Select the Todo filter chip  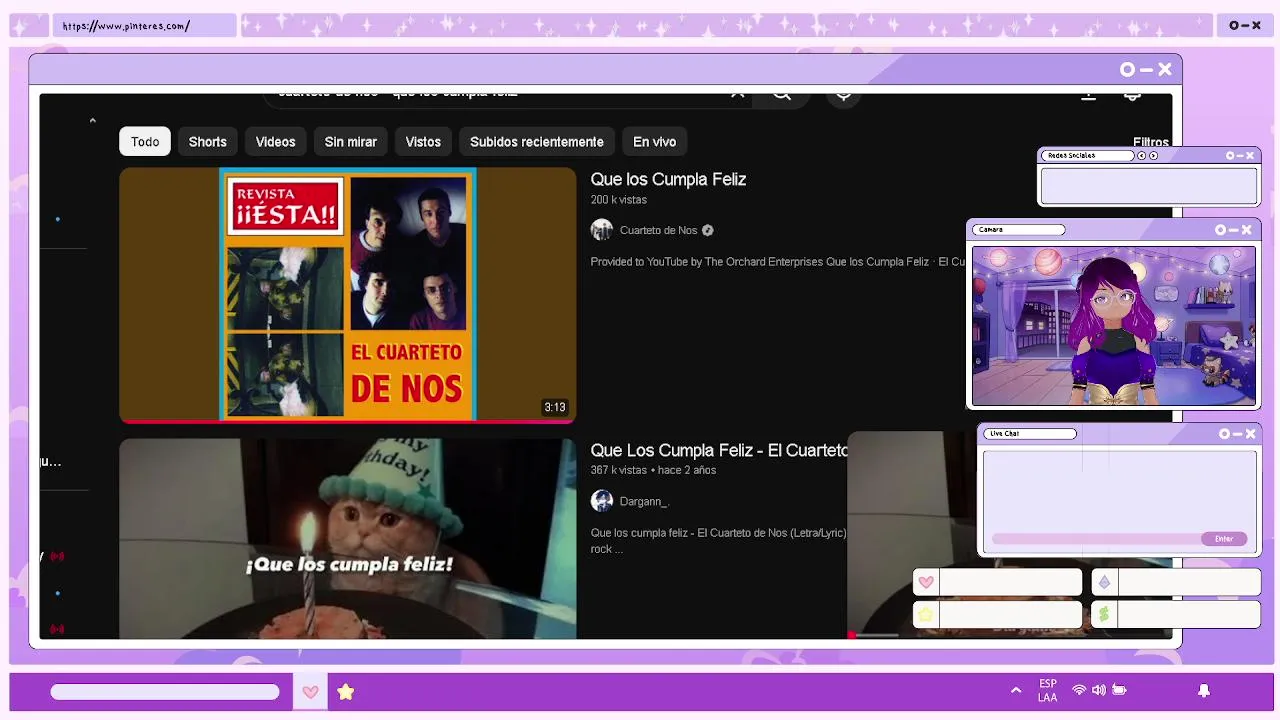click(145, 142)
